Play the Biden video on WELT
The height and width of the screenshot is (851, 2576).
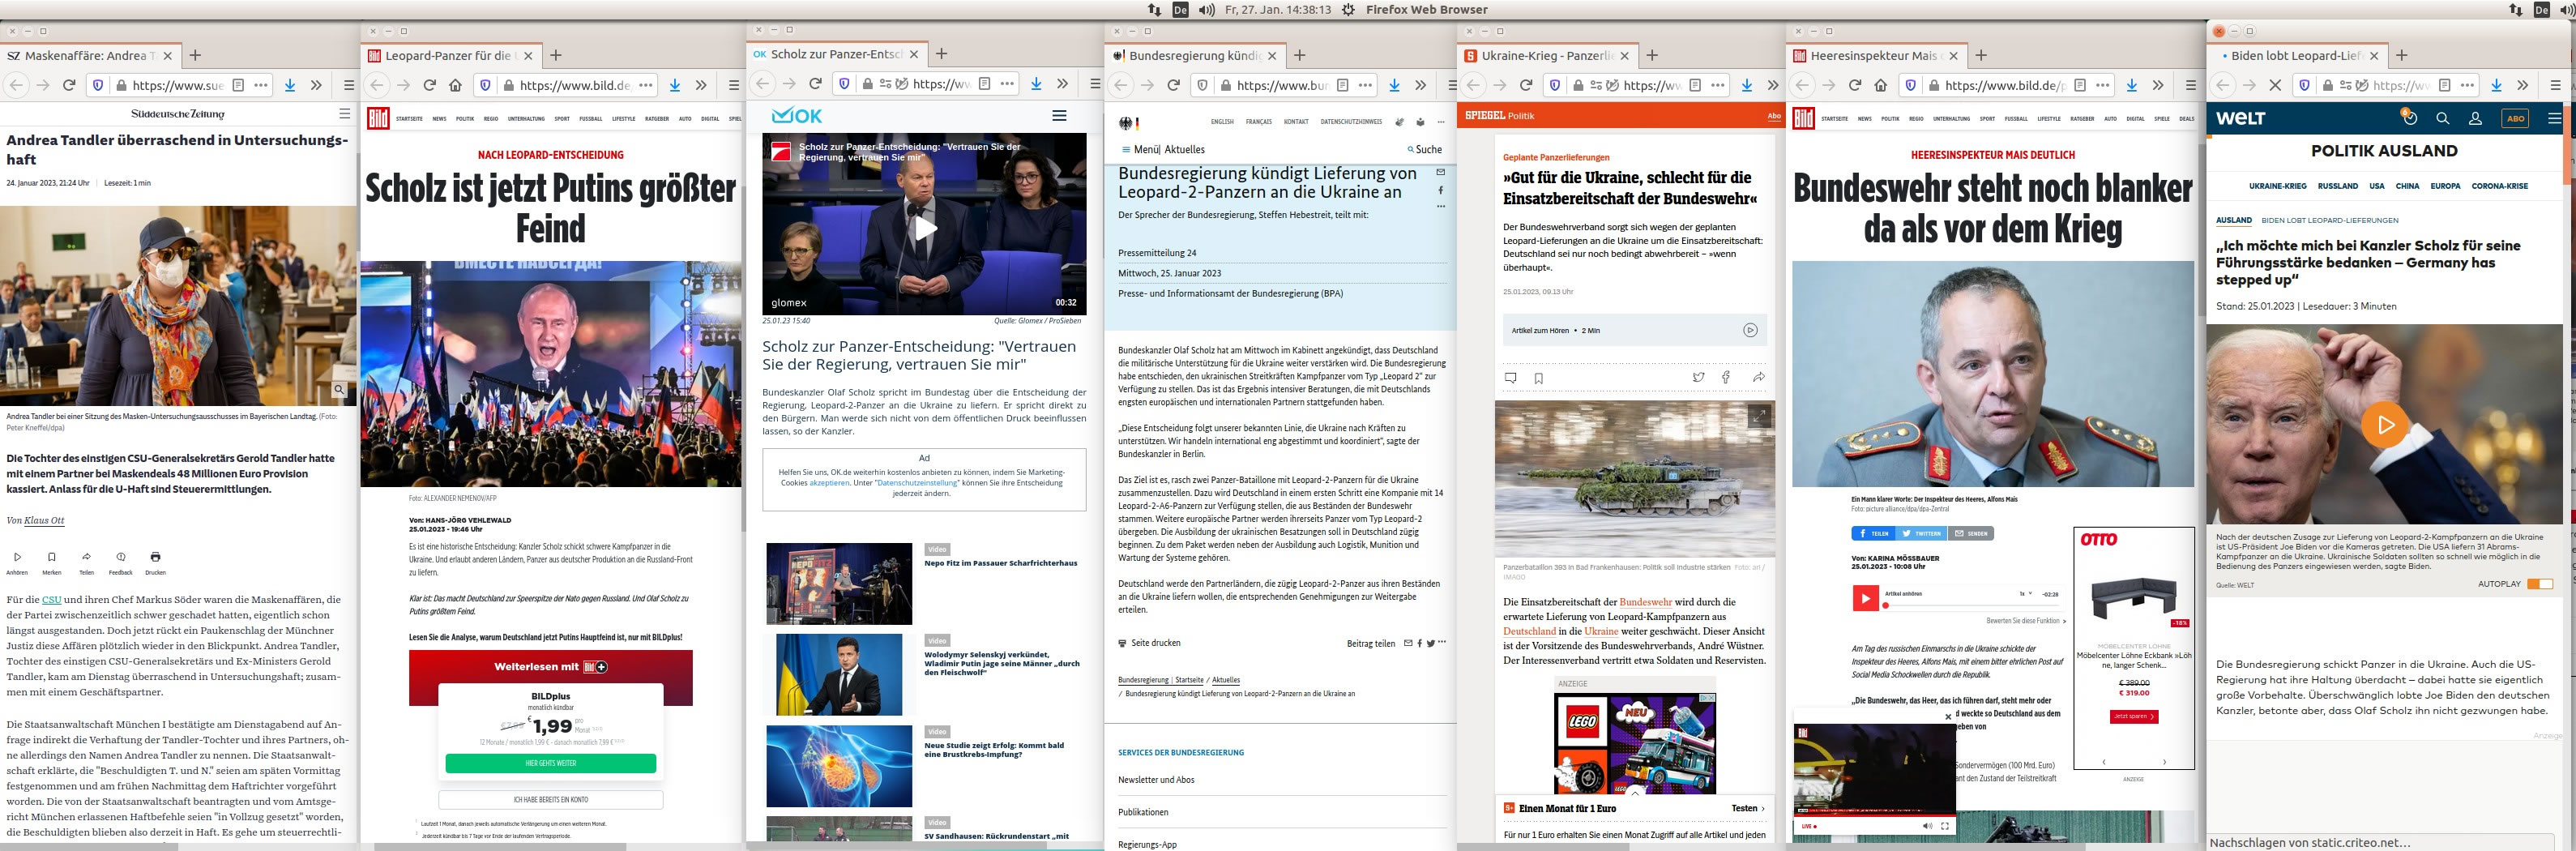[x=2385, y=424]
